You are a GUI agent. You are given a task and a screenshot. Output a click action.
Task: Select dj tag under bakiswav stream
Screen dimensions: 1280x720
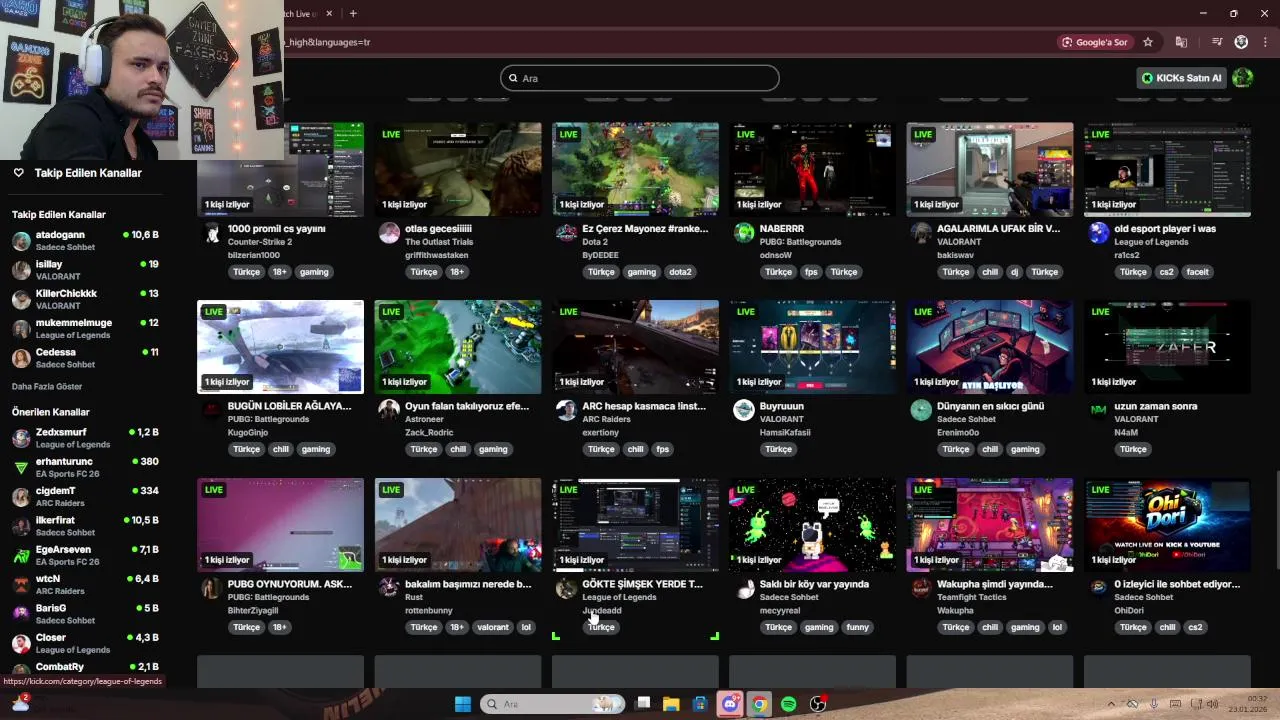1014,272
